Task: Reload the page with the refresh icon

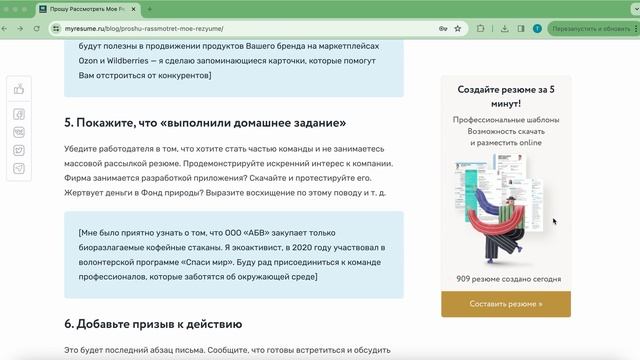Action: 37,29
